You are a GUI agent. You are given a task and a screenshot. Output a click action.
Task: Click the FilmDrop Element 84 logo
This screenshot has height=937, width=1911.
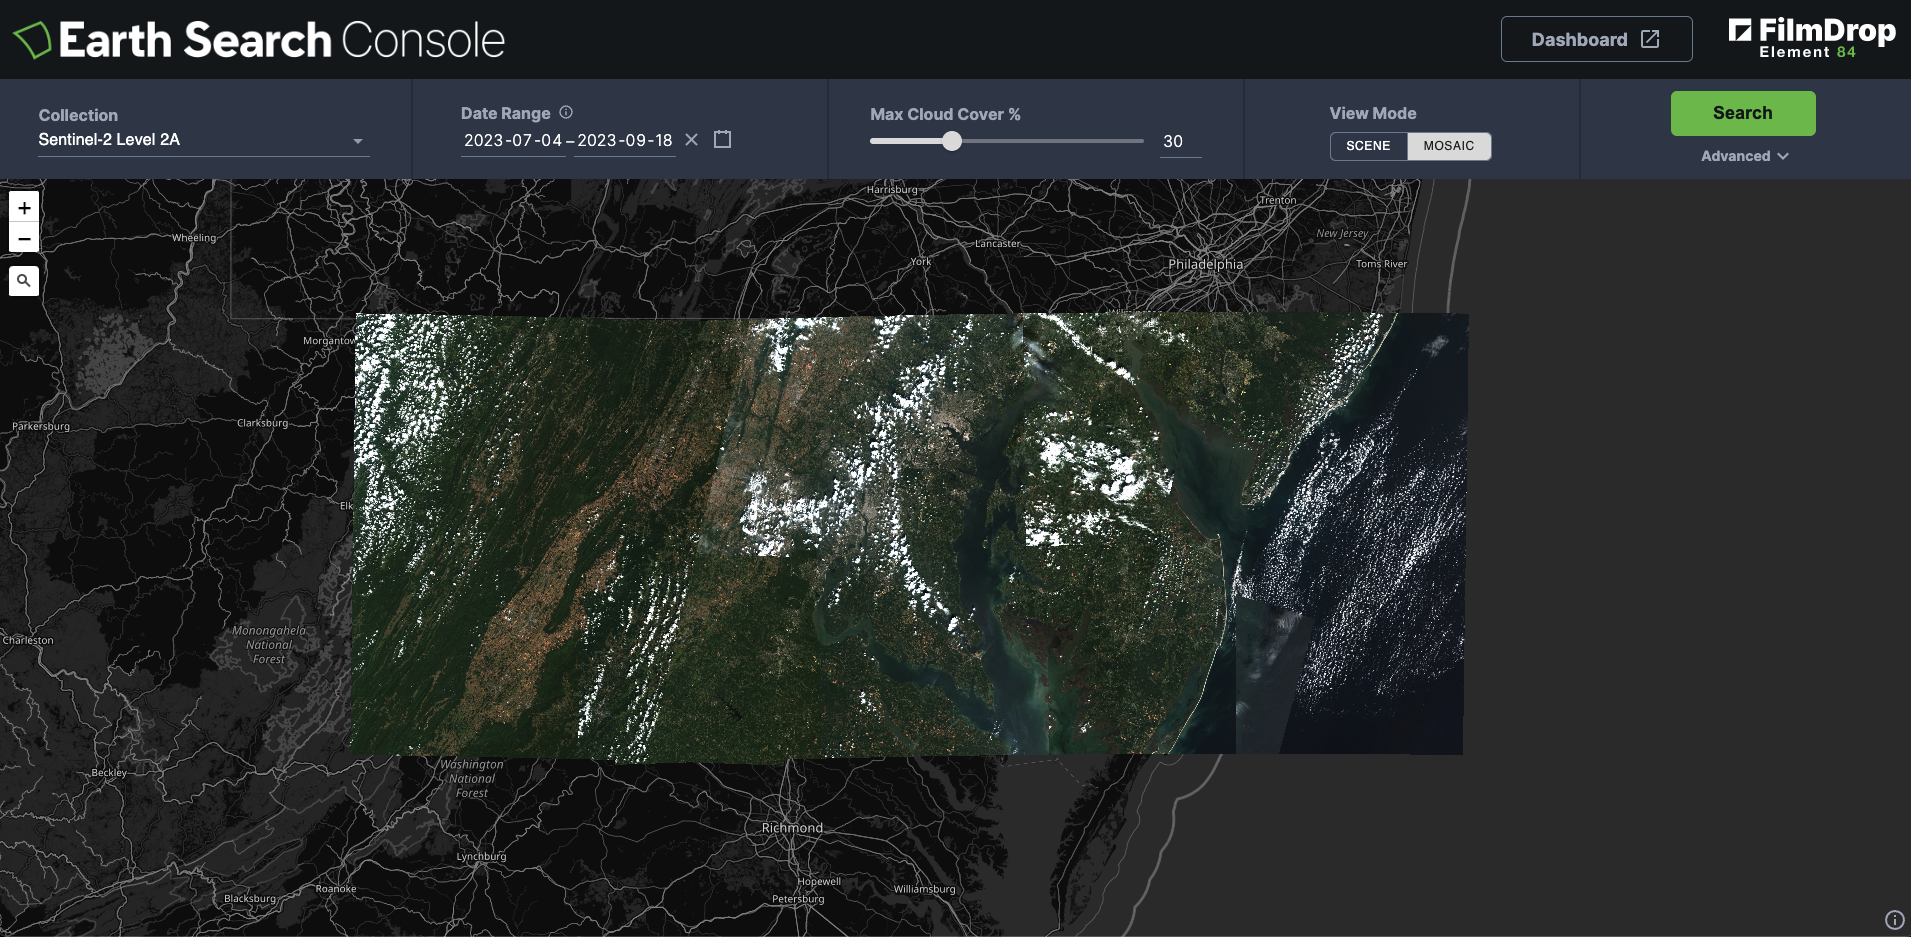[1811, 39]
